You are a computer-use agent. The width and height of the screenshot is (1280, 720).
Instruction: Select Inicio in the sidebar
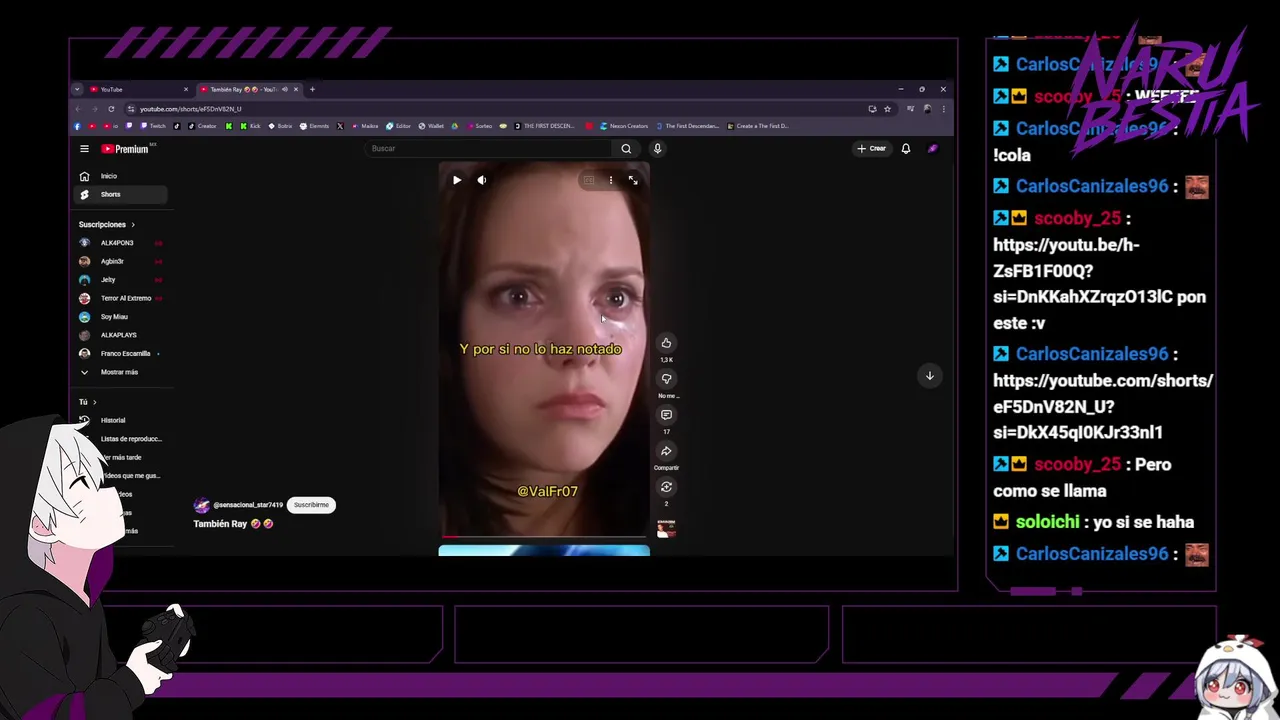pos(120,176)
